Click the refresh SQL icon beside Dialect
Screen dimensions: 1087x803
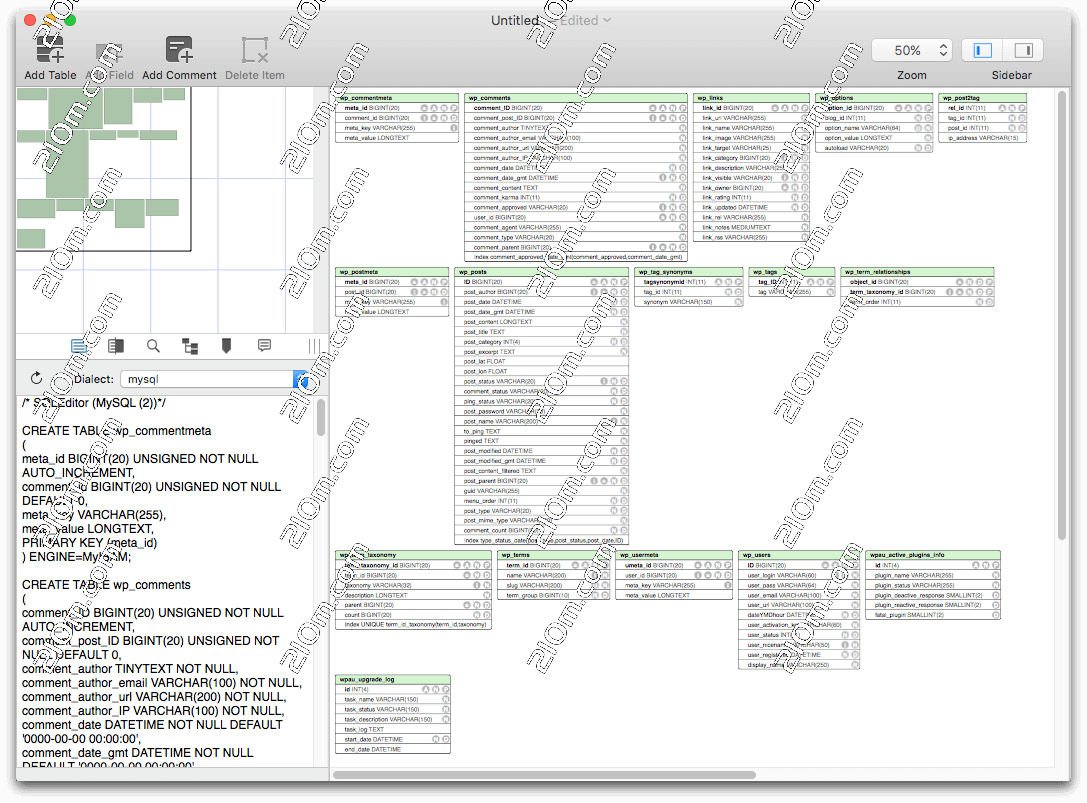(37, 379)
